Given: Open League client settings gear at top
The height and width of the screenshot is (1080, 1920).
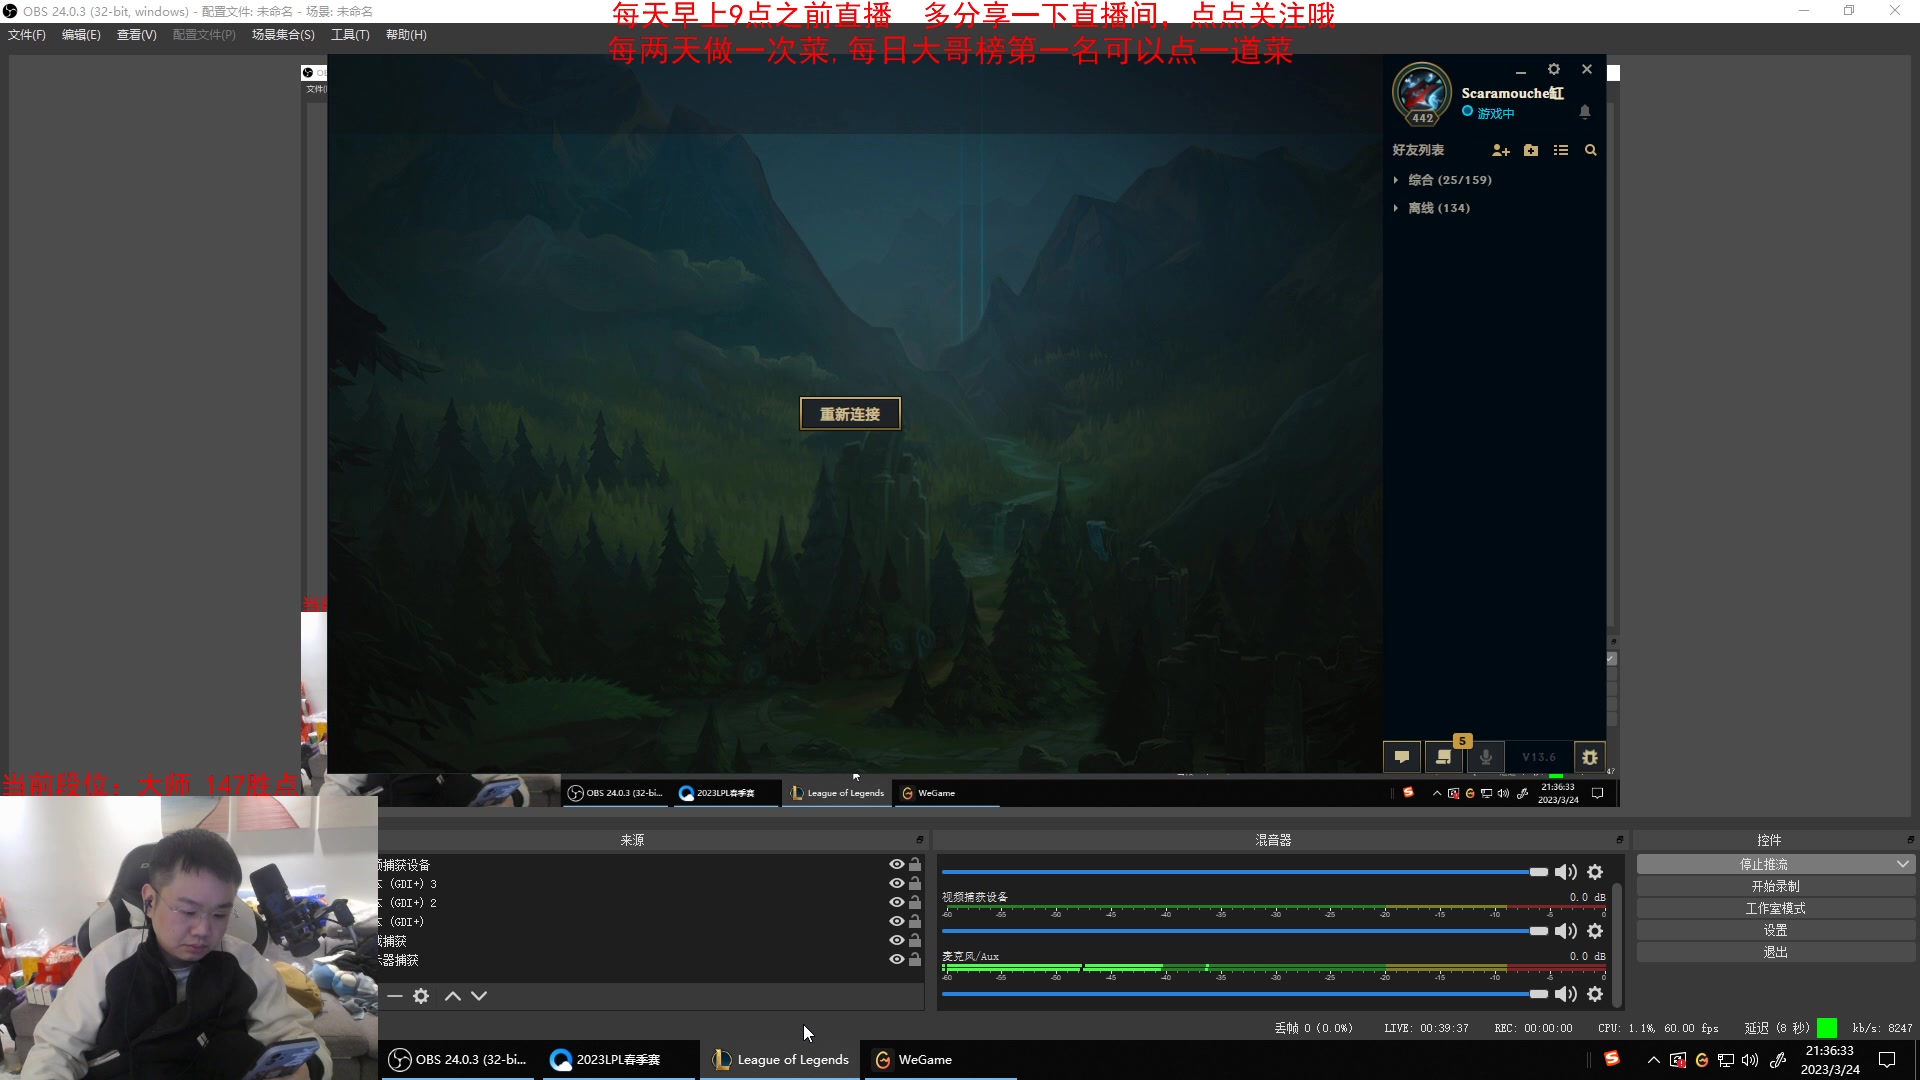Looking at the screenshot, I should click(1554, 69).
